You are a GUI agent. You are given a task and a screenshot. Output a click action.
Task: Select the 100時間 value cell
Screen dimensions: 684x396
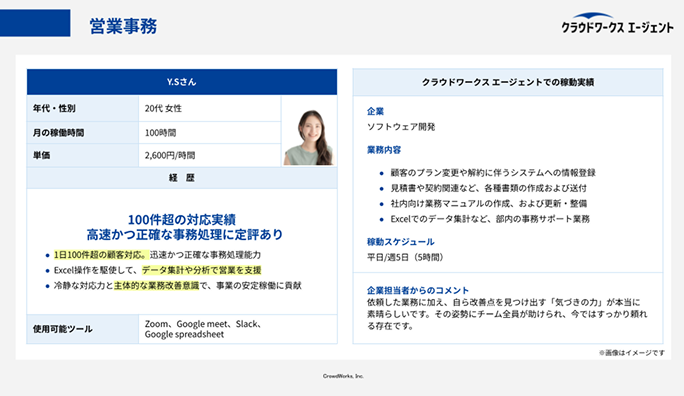tap(209, 133)
